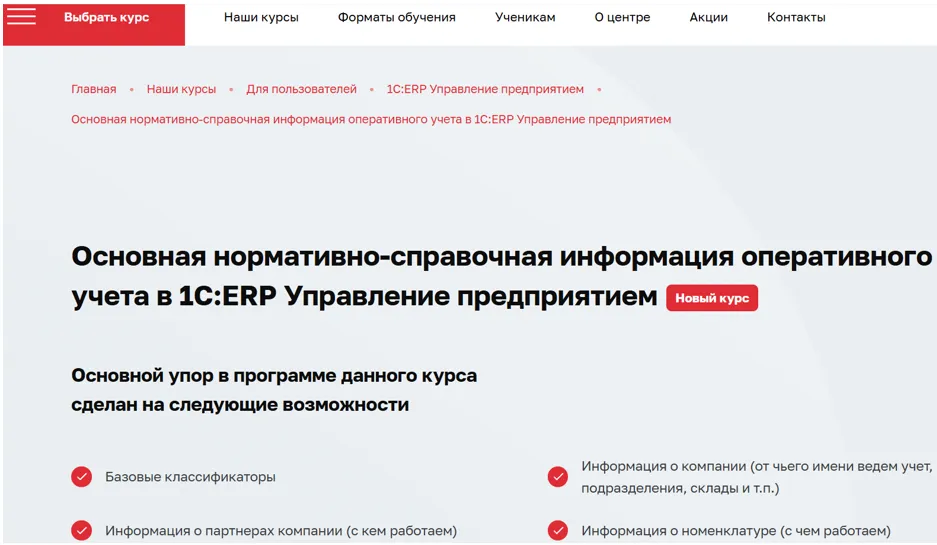Click the red "Выбрать курс" button
Viewport: 937px width, 545px height.
106,18
